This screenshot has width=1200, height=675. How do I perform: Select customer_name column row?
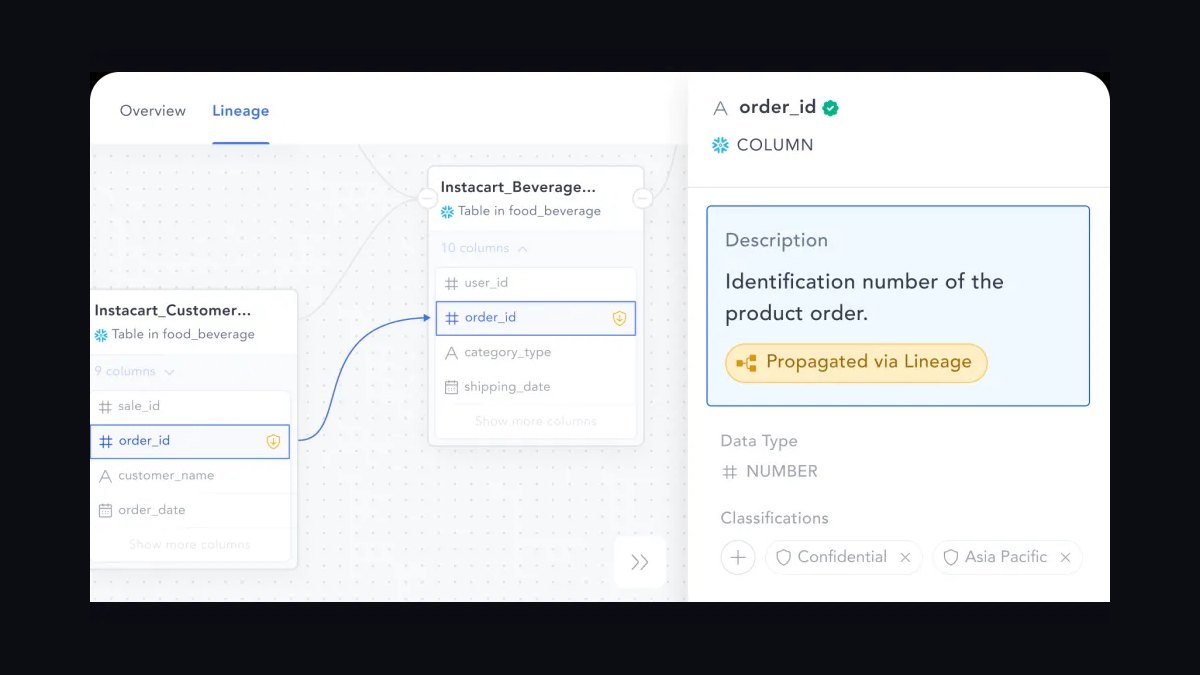pos(190,475)
